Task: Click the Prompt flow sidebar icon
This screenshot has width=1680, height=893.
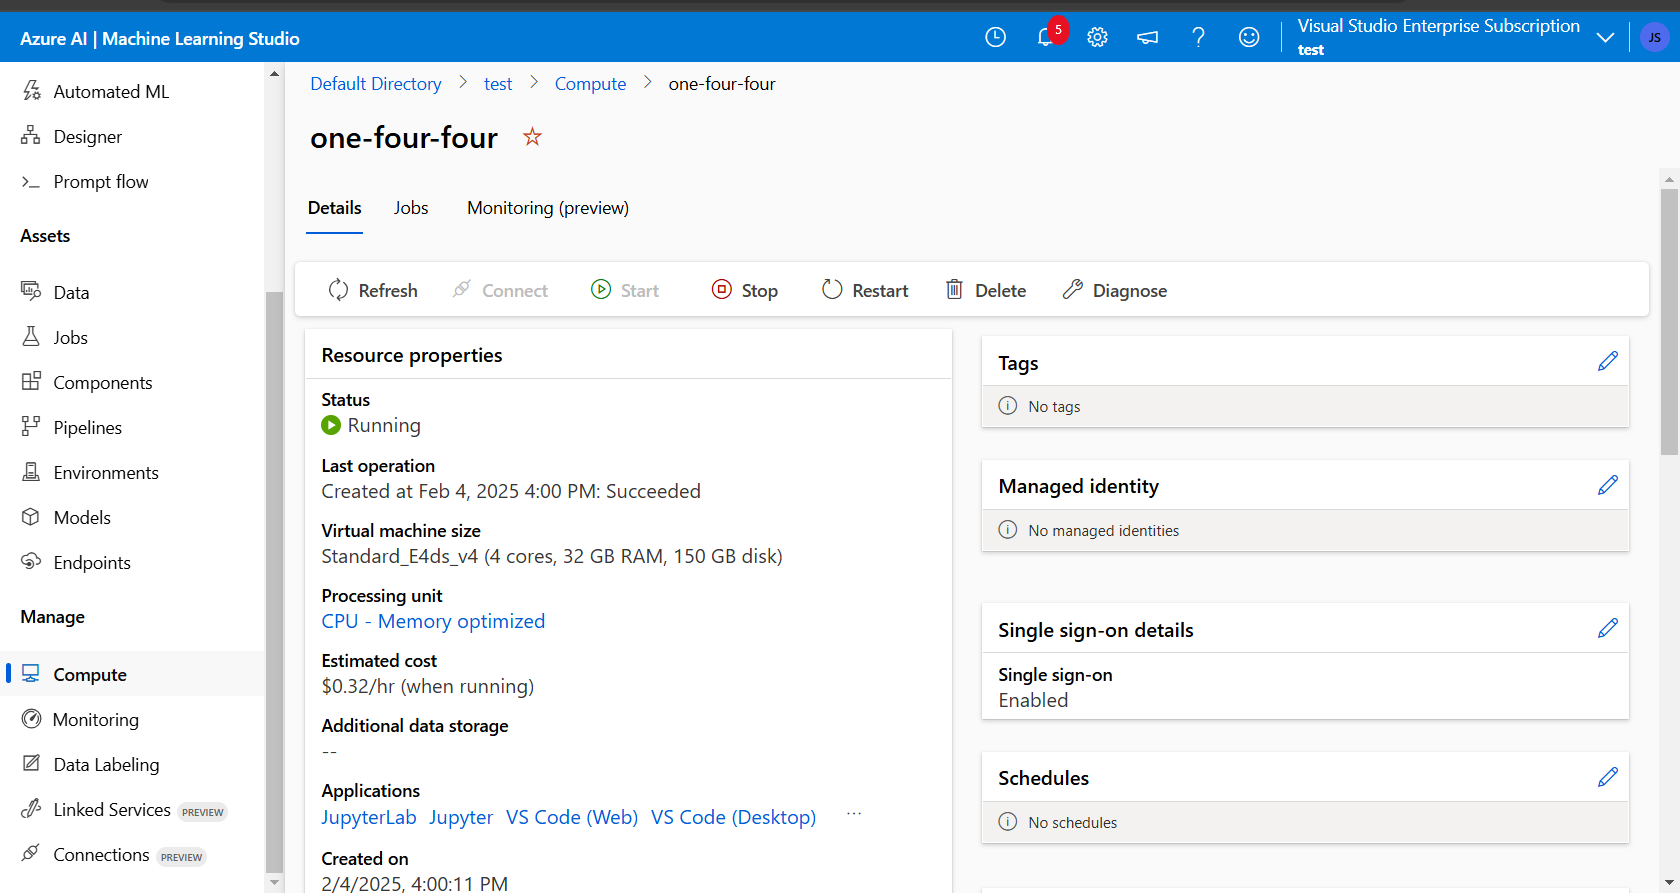Action: coord(31,181)
